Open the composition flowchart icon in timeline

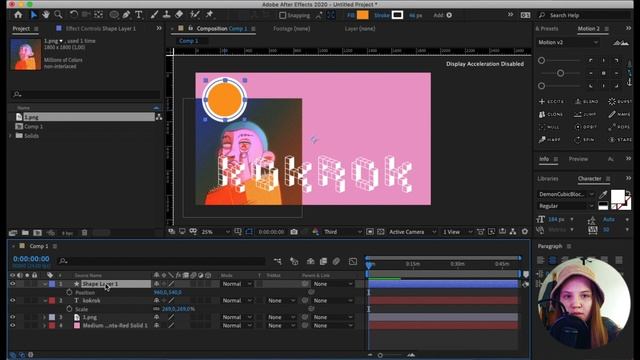278,261
